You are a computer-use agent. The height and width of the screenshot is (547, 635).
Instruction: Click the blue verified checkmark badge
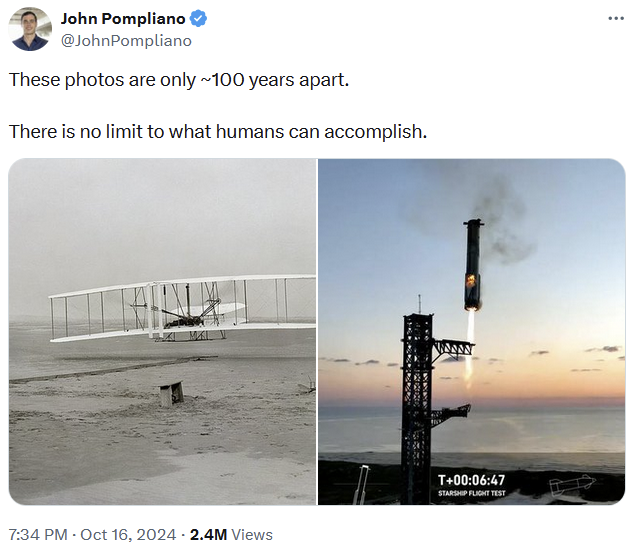coord(200,19)
